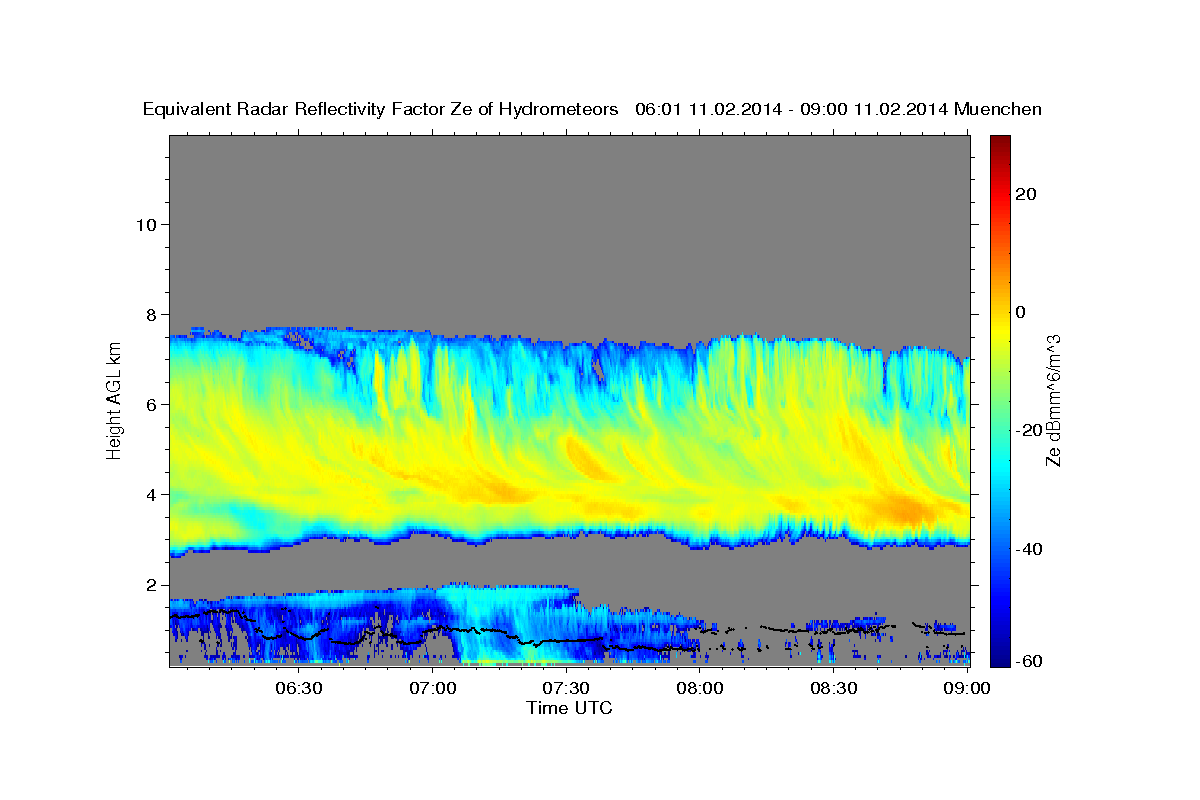Viewport: 1200px width, 800px height.
Task: Click the '08:00' time tick label
Action: pos(700,689)
